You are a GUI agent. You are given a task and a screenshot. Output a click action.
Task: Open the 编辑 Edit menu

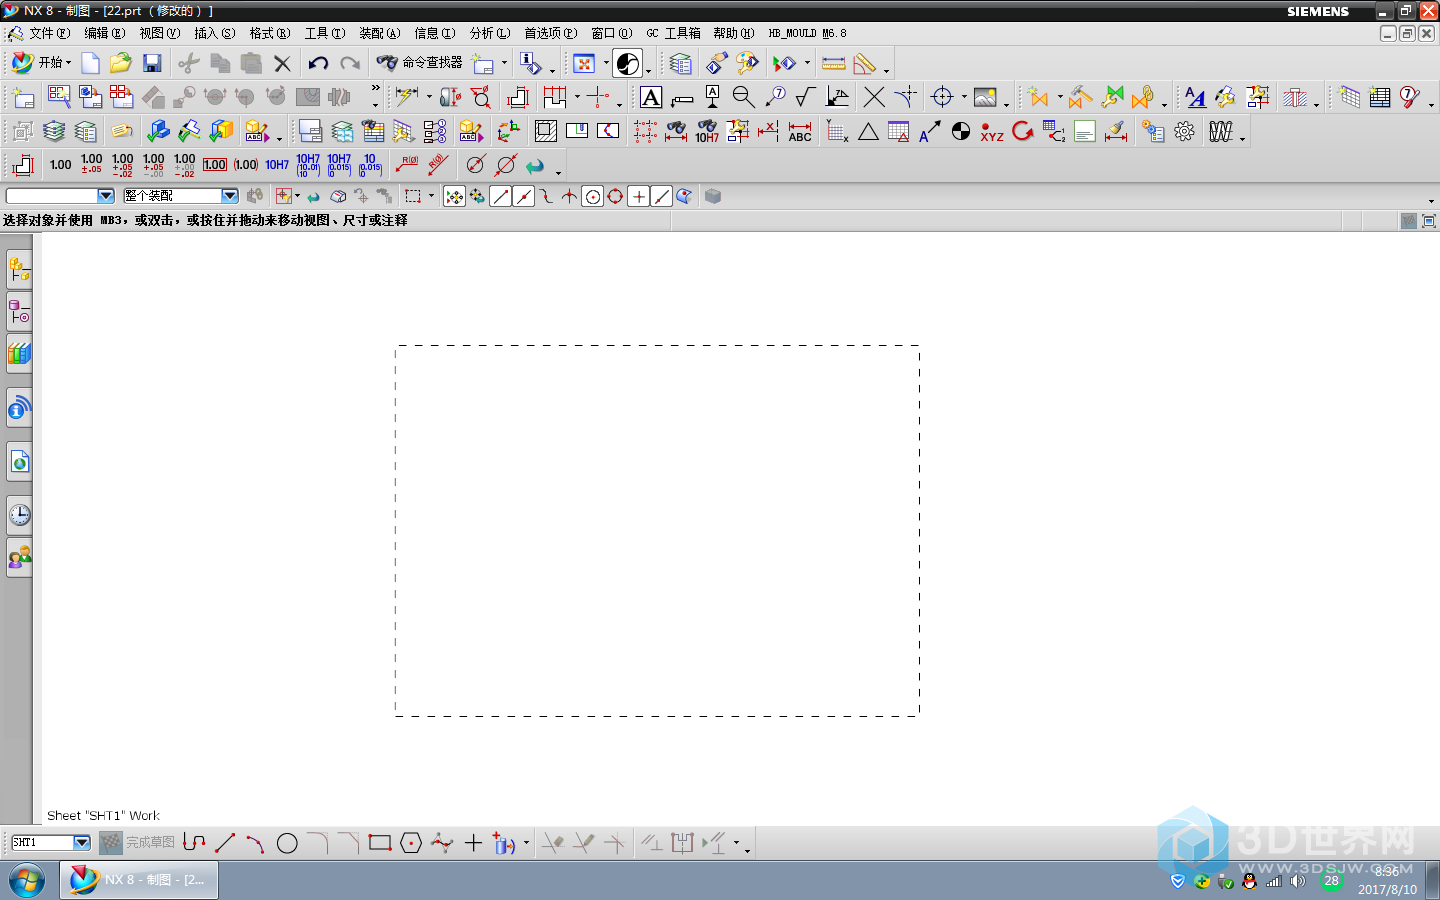coord(104,33)
